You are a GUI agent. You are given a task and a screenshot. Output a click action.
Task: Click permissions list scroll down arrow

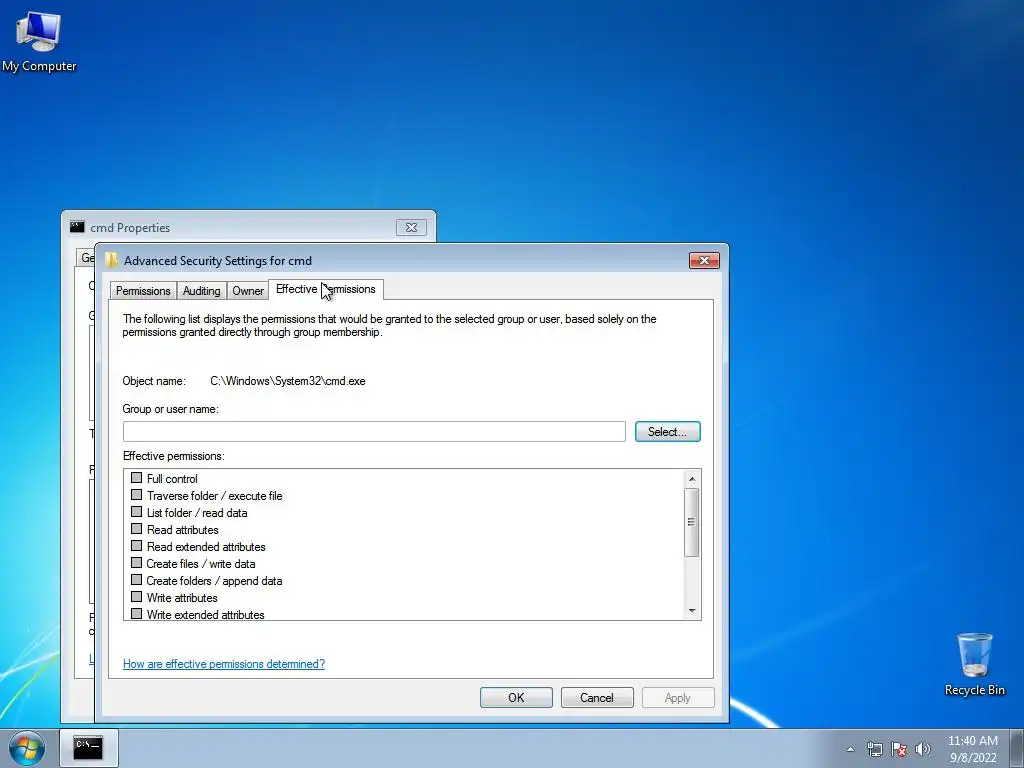(x=692, y=611)
